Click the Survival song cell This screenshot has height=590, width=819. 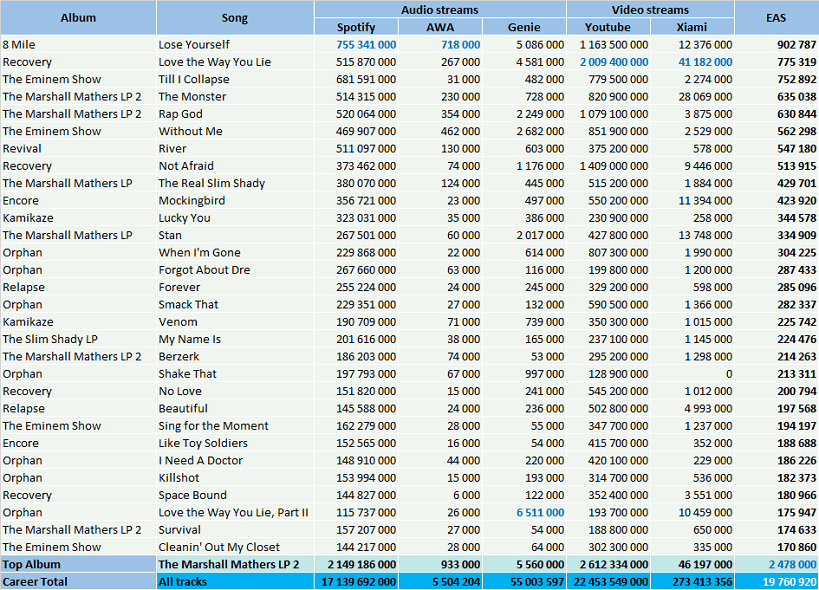pos(235,529)
